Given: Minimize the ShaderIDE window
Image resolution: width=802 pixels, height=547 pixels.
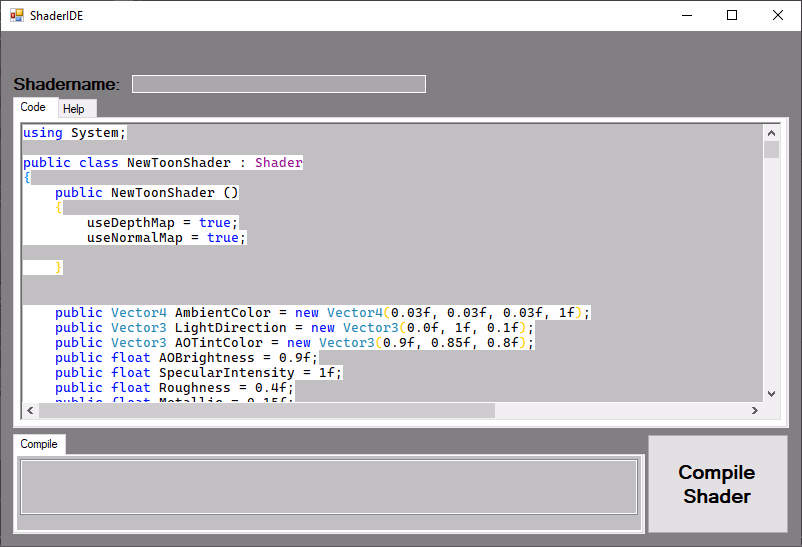Looking at the screenshot, I should [686, 15].
